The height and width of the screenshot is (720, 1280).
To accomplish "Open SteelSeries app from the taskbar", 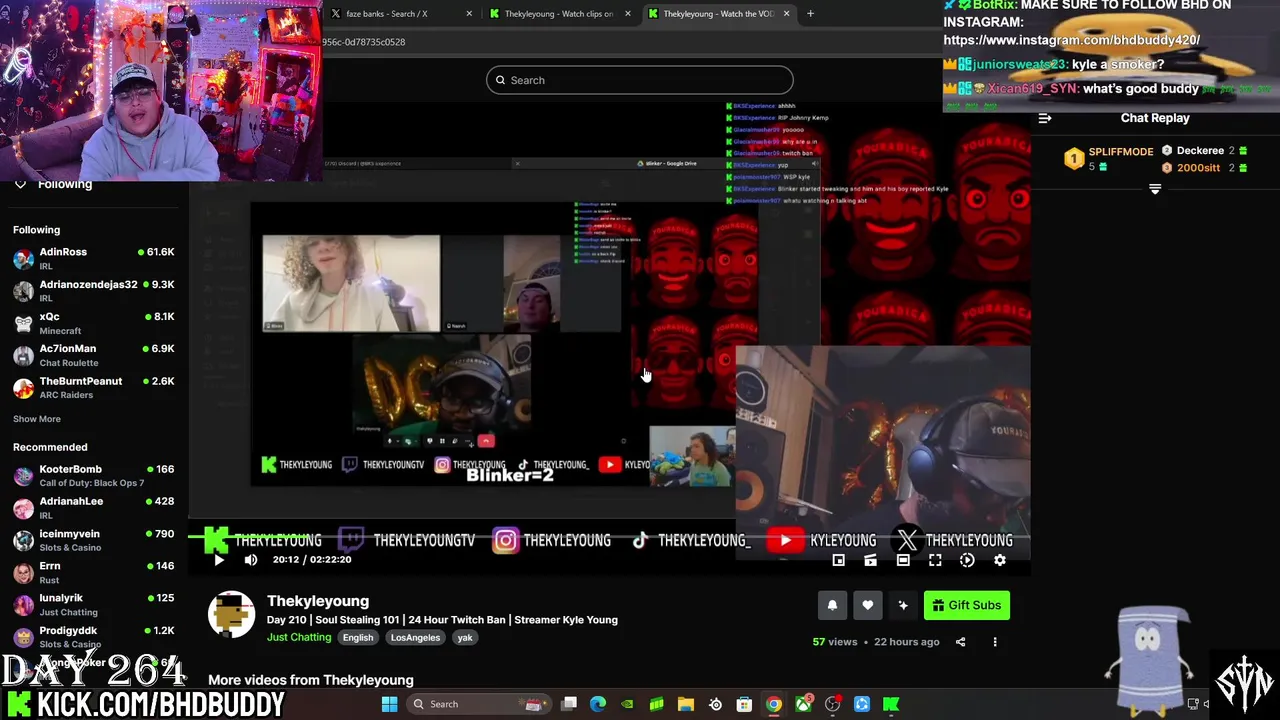I will pos(715,704).
